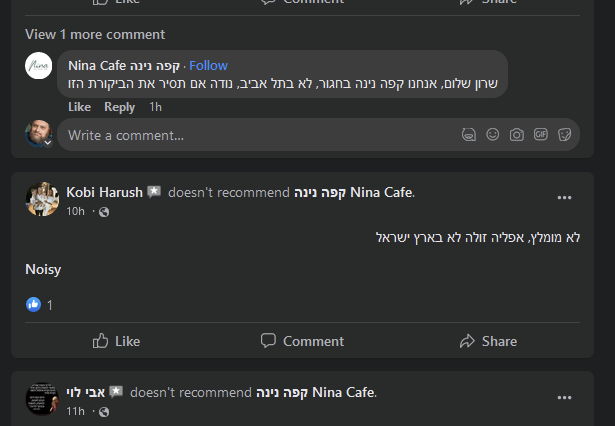The width and height of the screenshot is (615, 426).
Task: Open Kobi Harush's profile name link
Action: 104,191
